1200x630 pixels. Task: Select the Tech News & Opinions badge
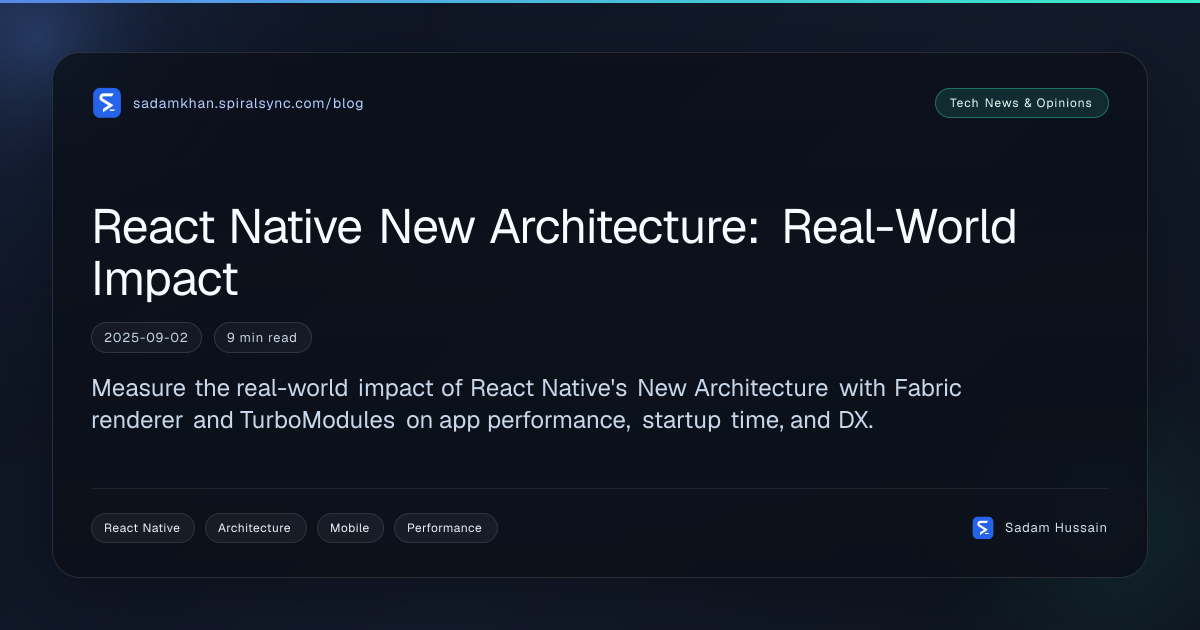pos(1021,103)
